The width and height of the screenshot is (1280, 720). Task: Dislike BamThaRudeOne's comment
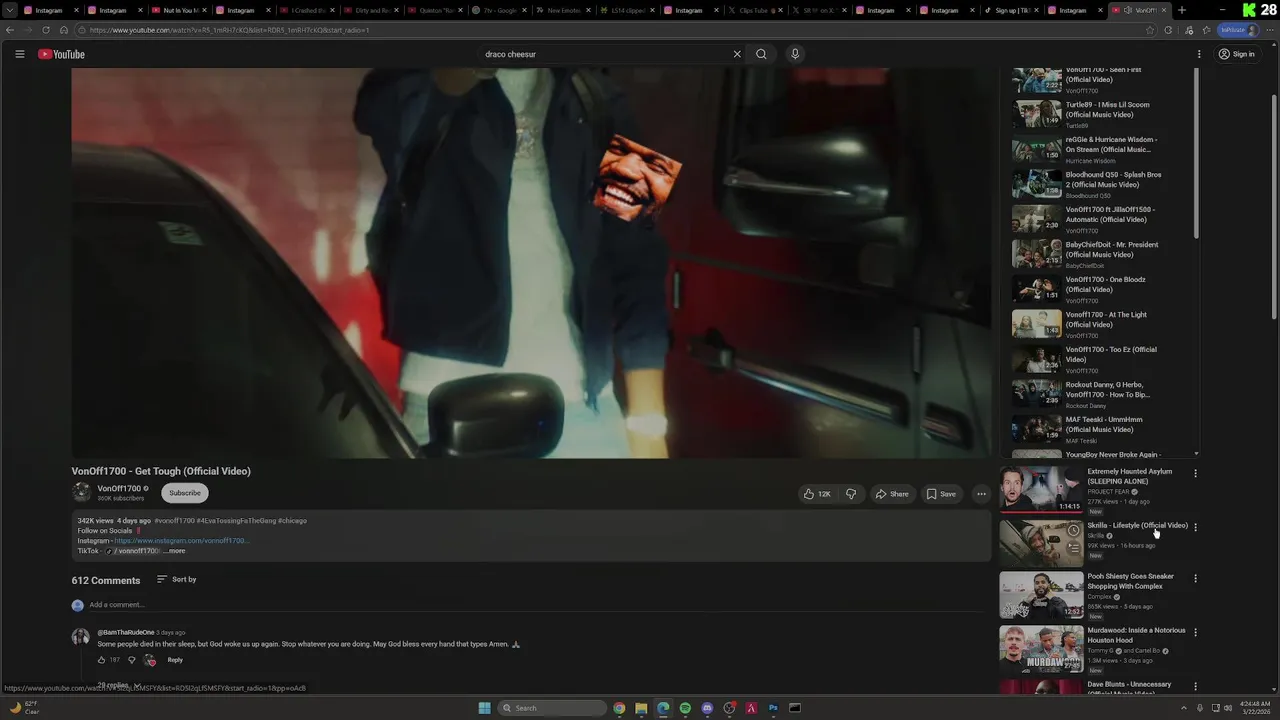[131, 660]
